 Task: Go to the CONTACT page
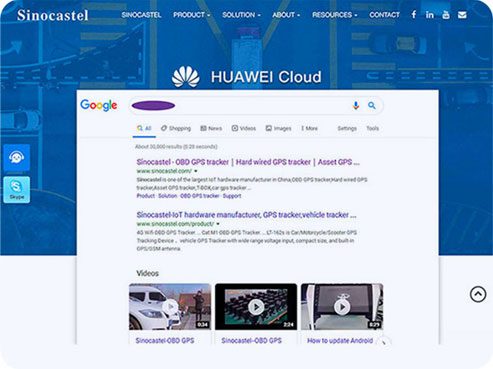click(x=384, y=15)
